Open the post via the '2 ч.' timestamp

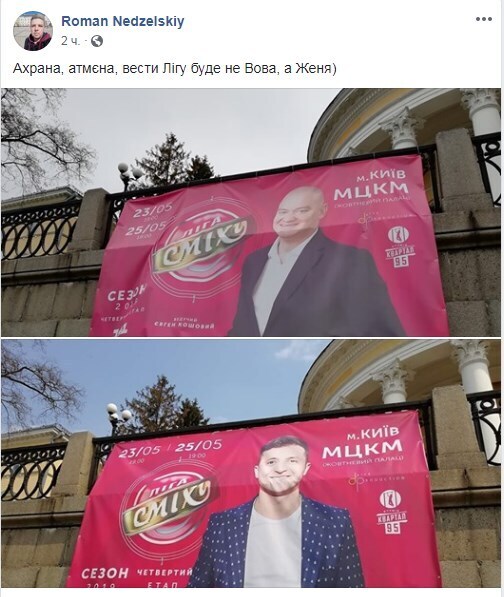click(x=70, y=41)
